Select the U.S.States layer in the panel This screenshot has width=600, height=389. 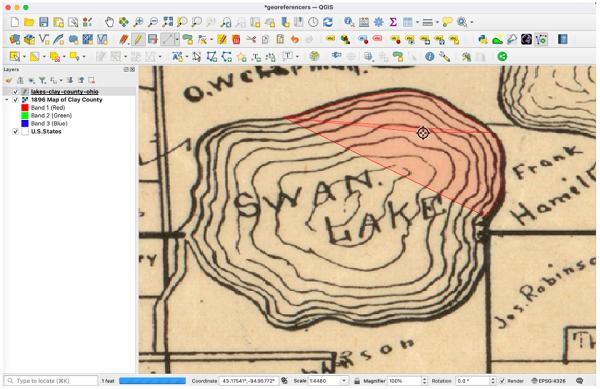tap(46, 132)
